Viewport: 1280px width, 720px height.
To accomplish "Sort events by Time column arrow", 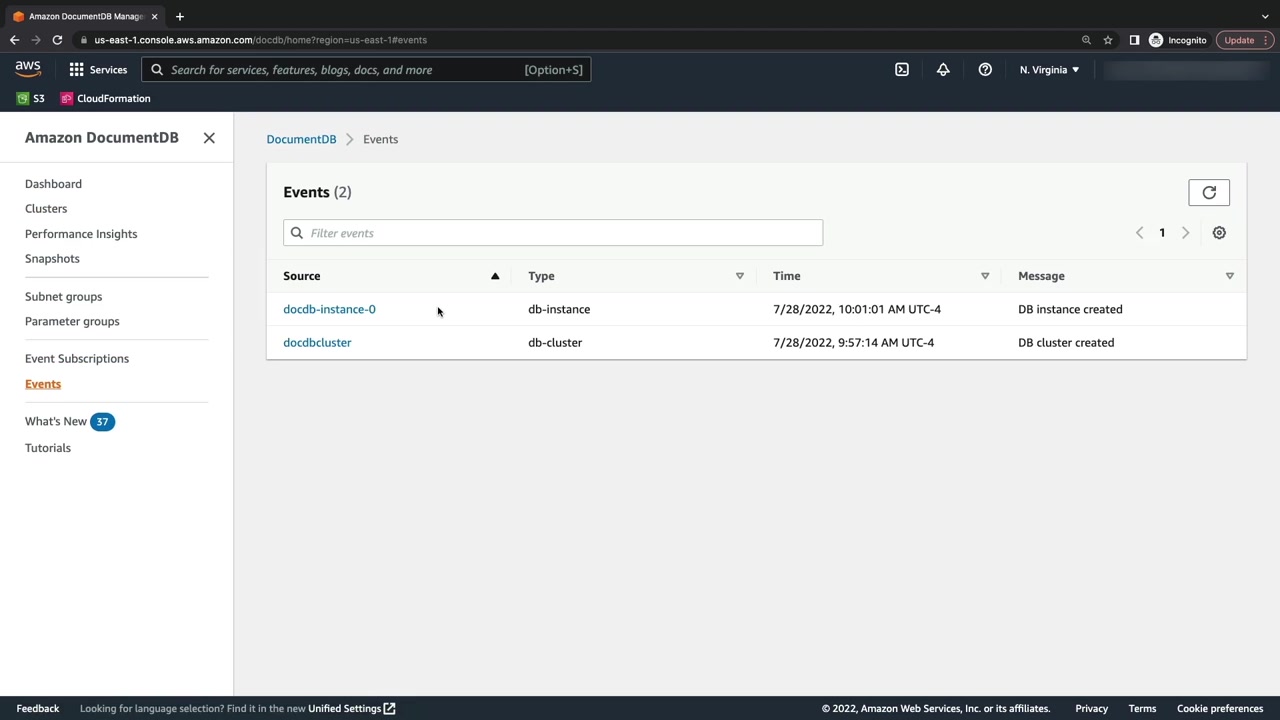I will click(985, 276).
